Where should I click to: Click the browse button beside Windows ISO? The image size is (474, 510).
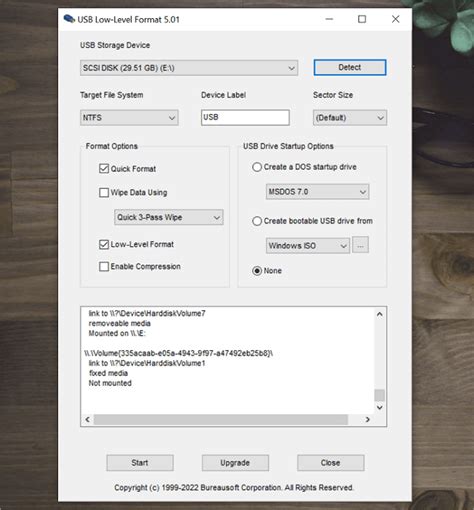point(360,245)
